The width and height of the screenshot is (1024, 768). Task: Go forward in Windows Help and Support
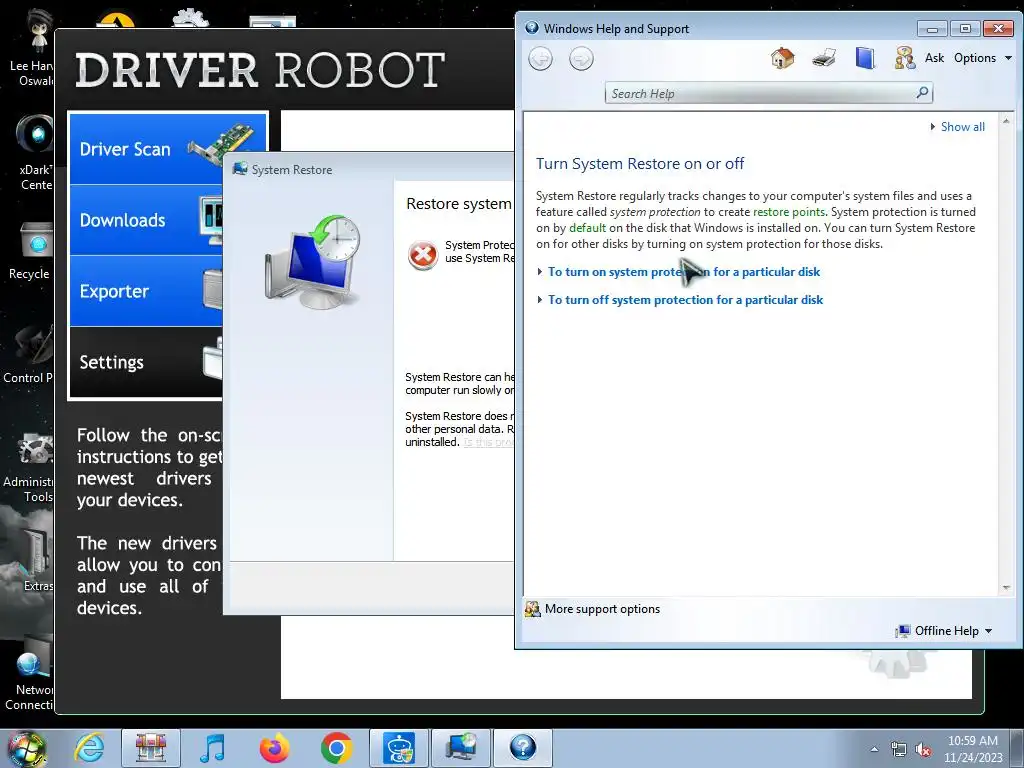(x=581, y=59)
